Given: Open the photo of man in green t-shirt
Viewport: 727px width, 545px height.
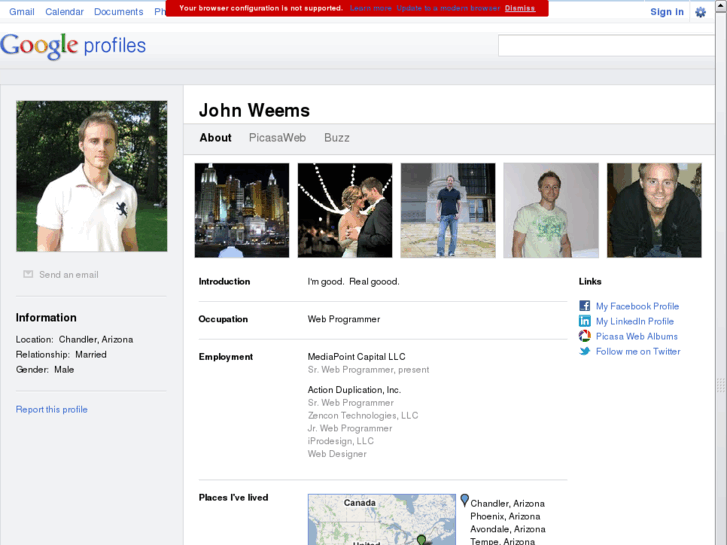Looking at the screenshot, I should coord(551,210).
